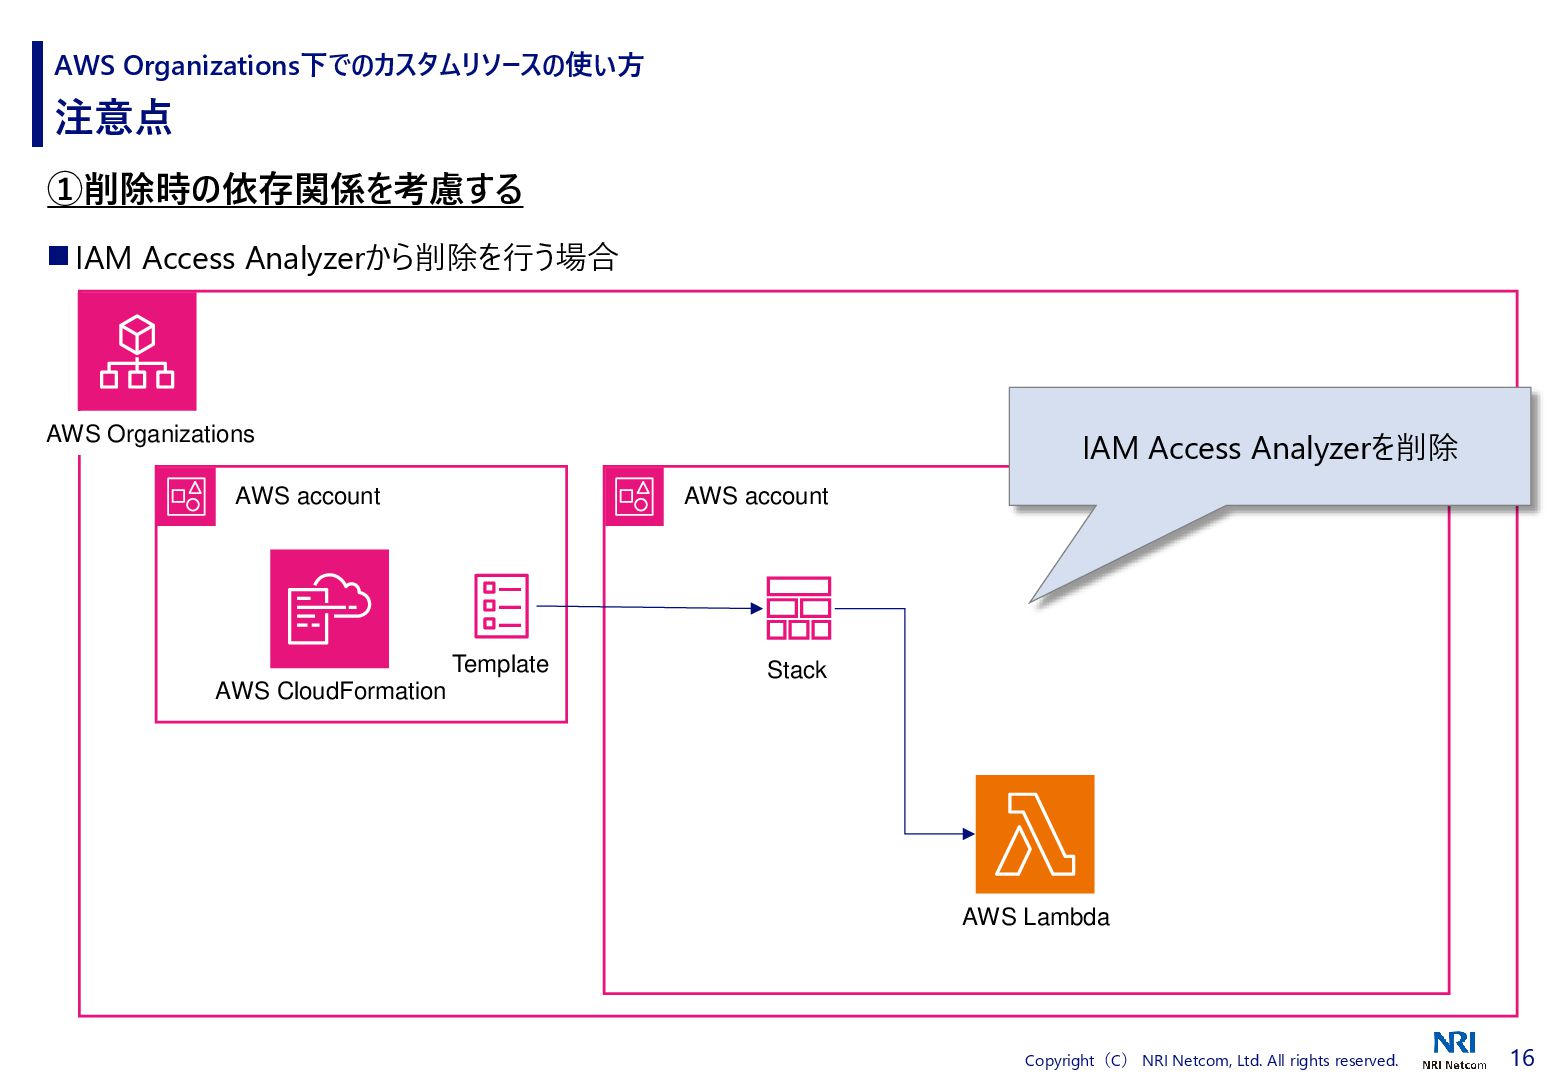This screenshot has width=1560, height=1080.
Task: Click 'AWS account' label in the Stack box
Action: pos(756,496)
